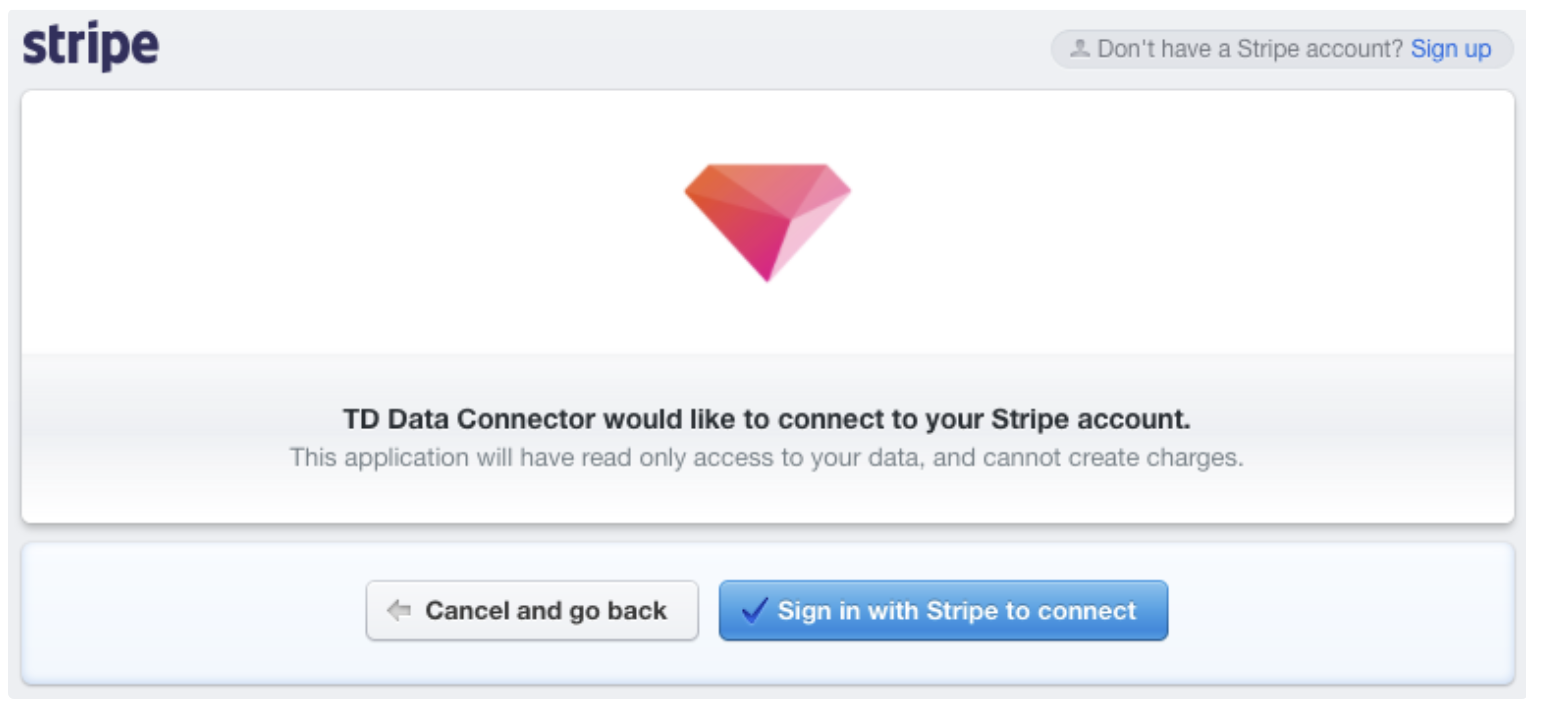Click "Don't have a Stripe account?" text
Image resolution: width=1542 pixels, height=712 pixels.
pyautogui.click(x=1250, y=49)
